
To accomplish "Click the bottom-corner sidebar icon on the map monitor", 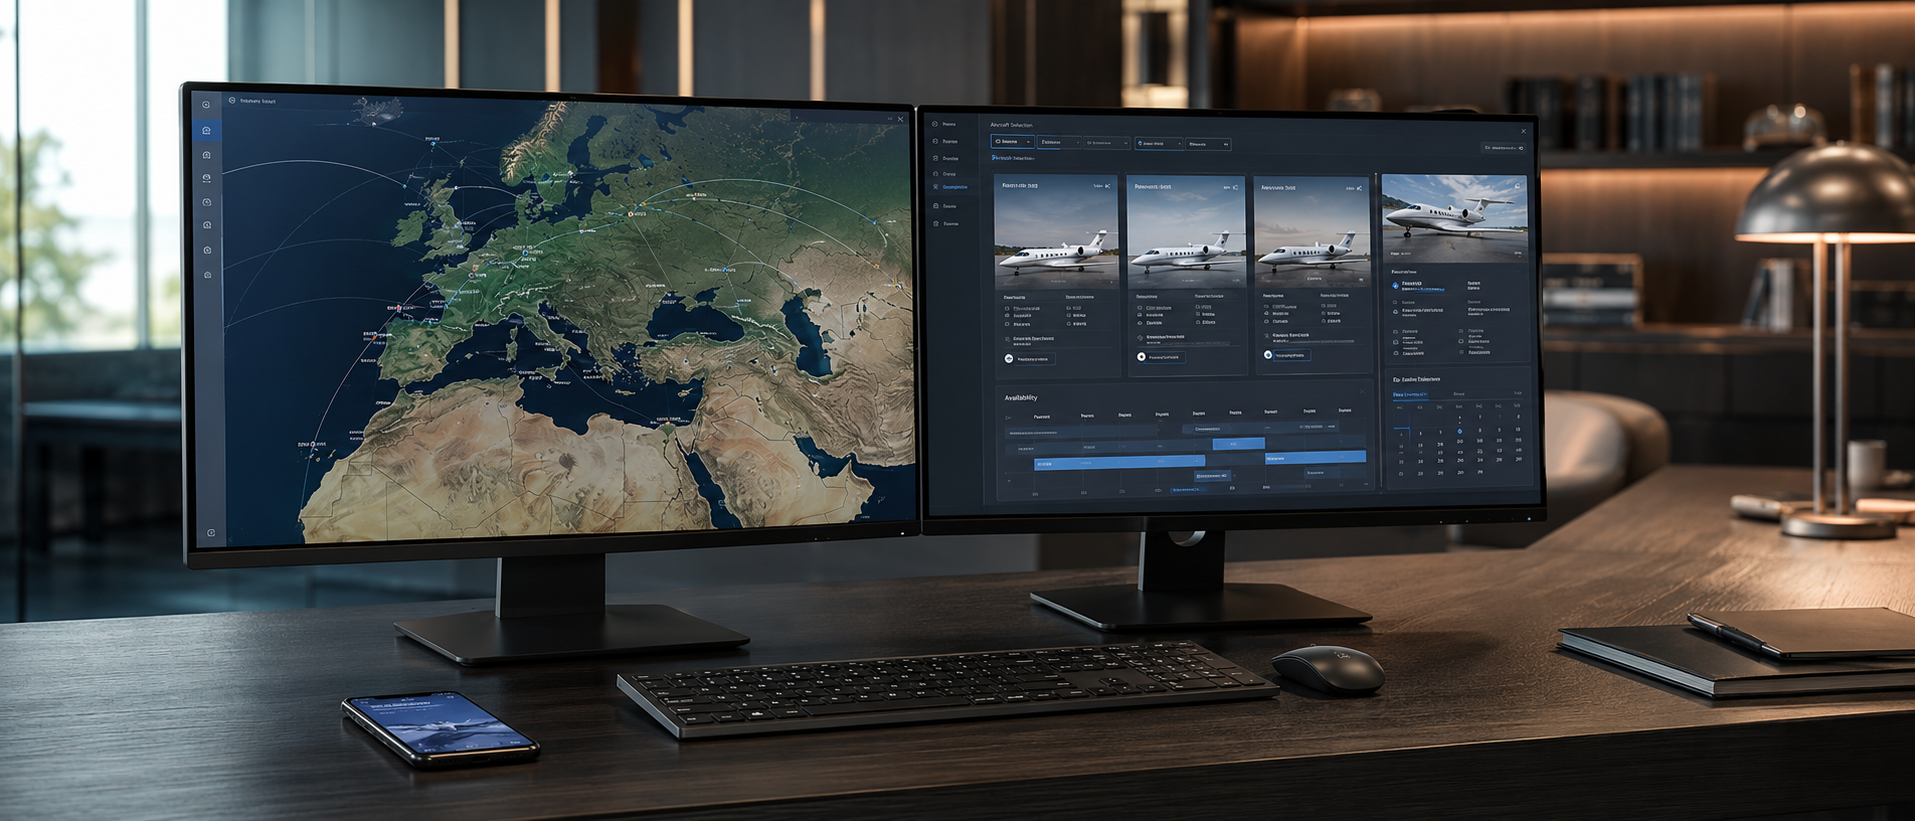I will click(211, 533).
